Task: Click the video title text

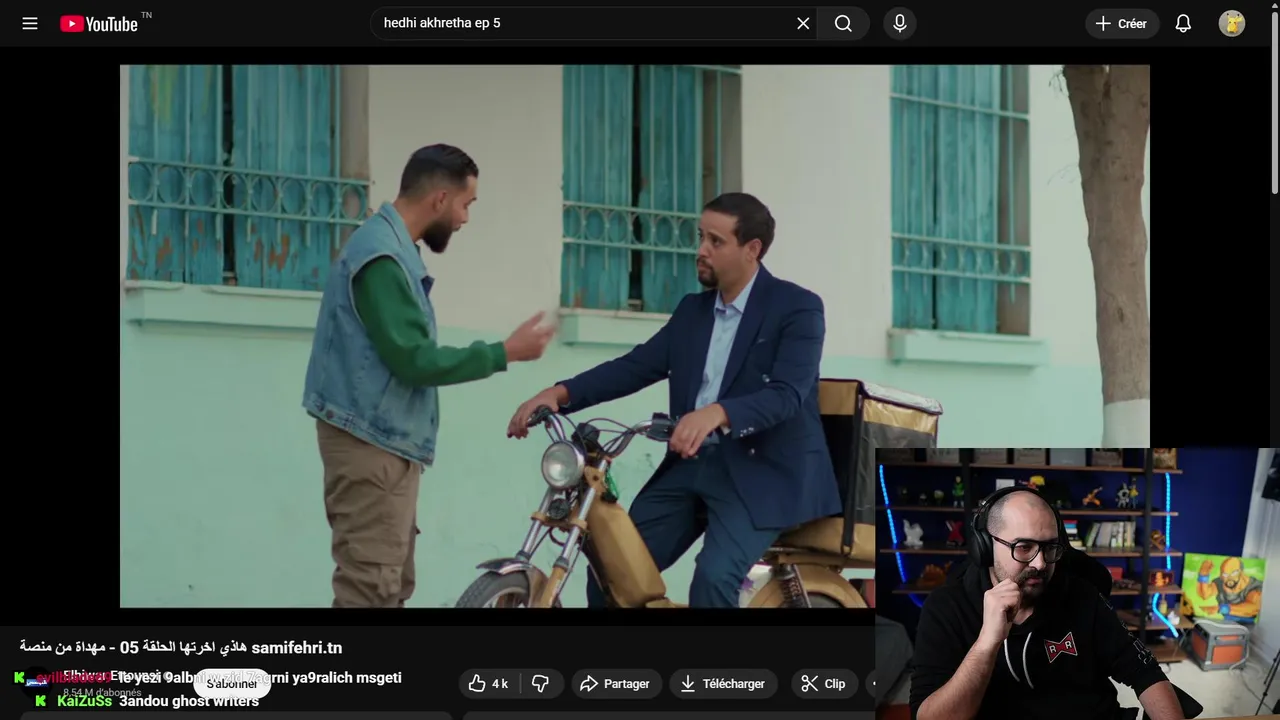Action: [181, 647]
